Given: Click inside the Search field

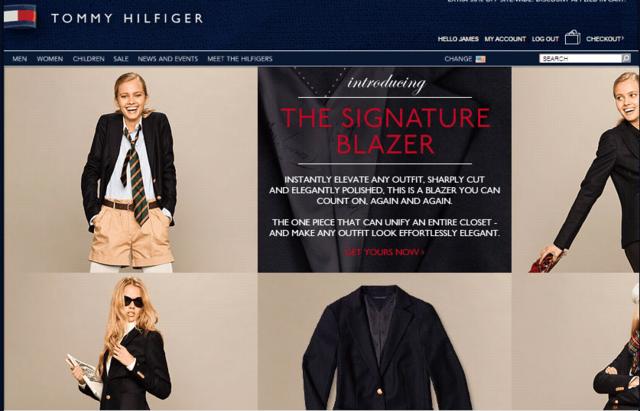Looking at the screenshot, I should pos(580,58).
